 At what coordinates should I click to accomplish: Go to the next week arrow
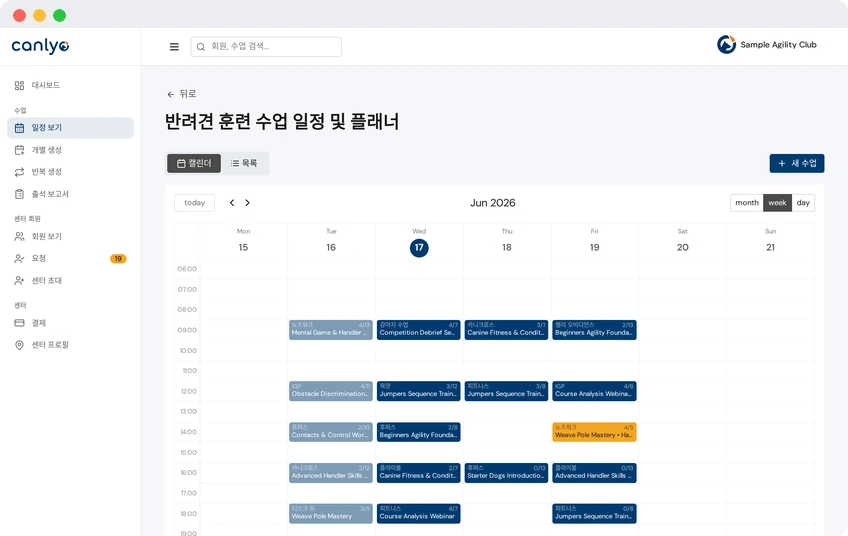(x=247, y=203)
